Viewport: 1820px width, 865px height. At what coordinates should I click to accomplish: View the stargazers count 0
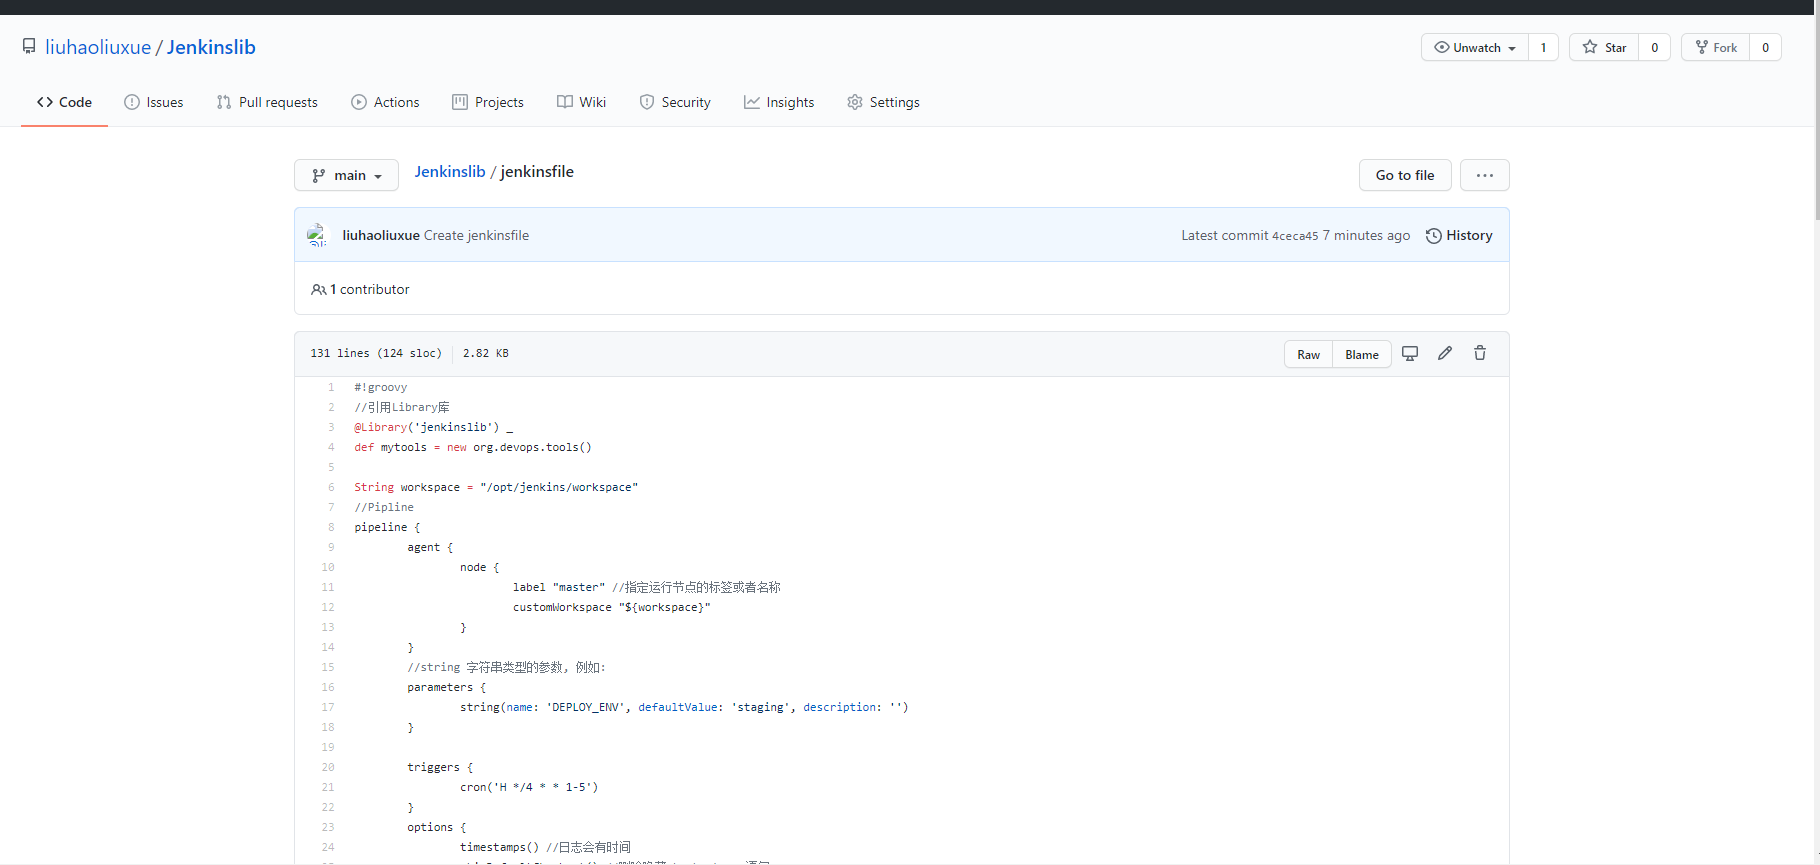click(x=1655, y=47)
